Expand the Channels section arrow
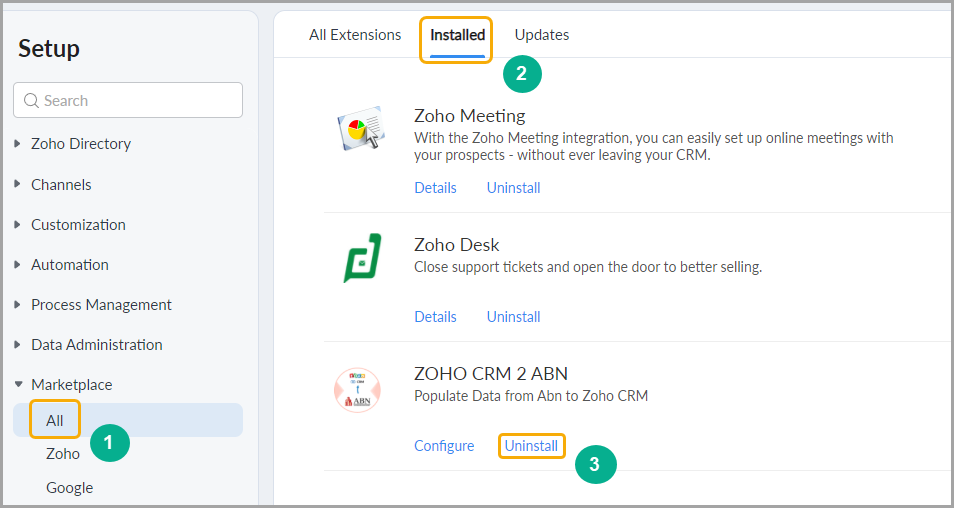954x508 pixels. click(18, 184)
